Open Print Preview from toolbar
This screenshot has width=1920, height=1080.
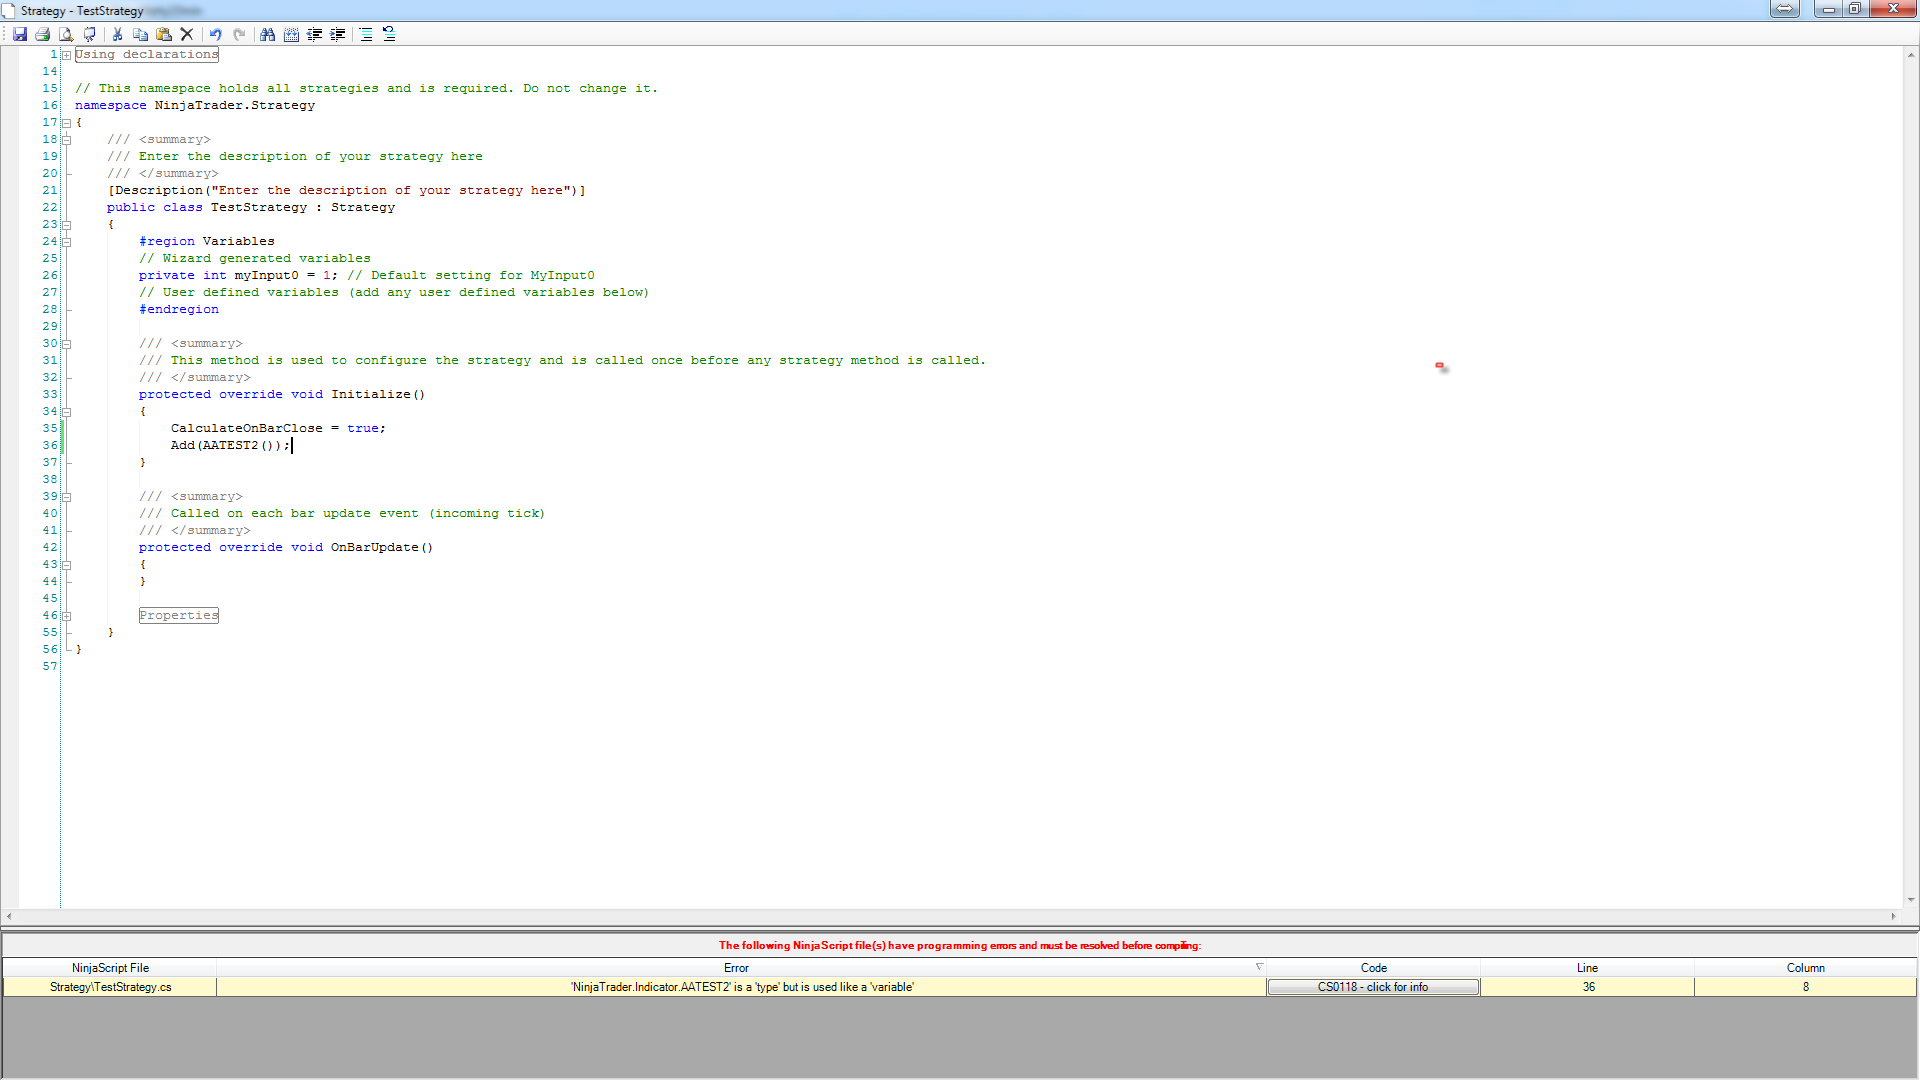click(66, 34)
